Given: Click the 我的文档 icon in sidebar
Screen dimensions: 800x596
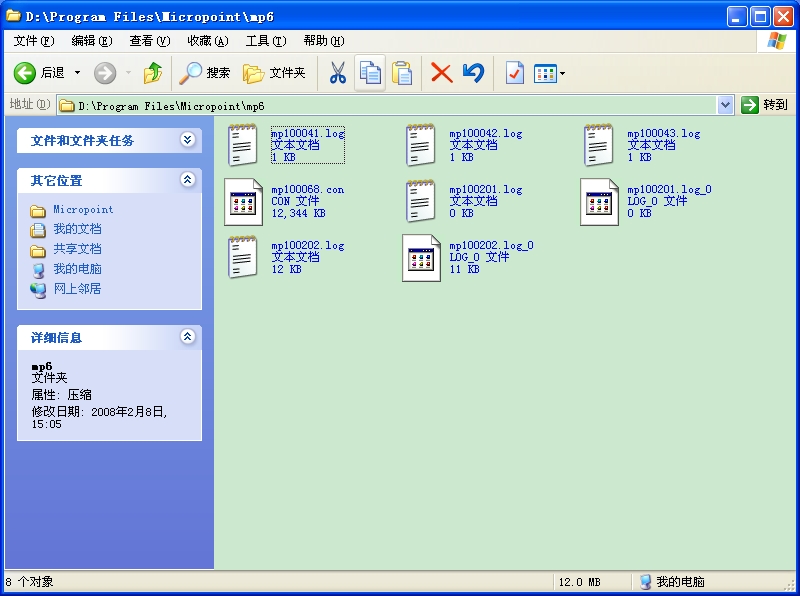Looking at the screenshot, I should tap(38, 230).
